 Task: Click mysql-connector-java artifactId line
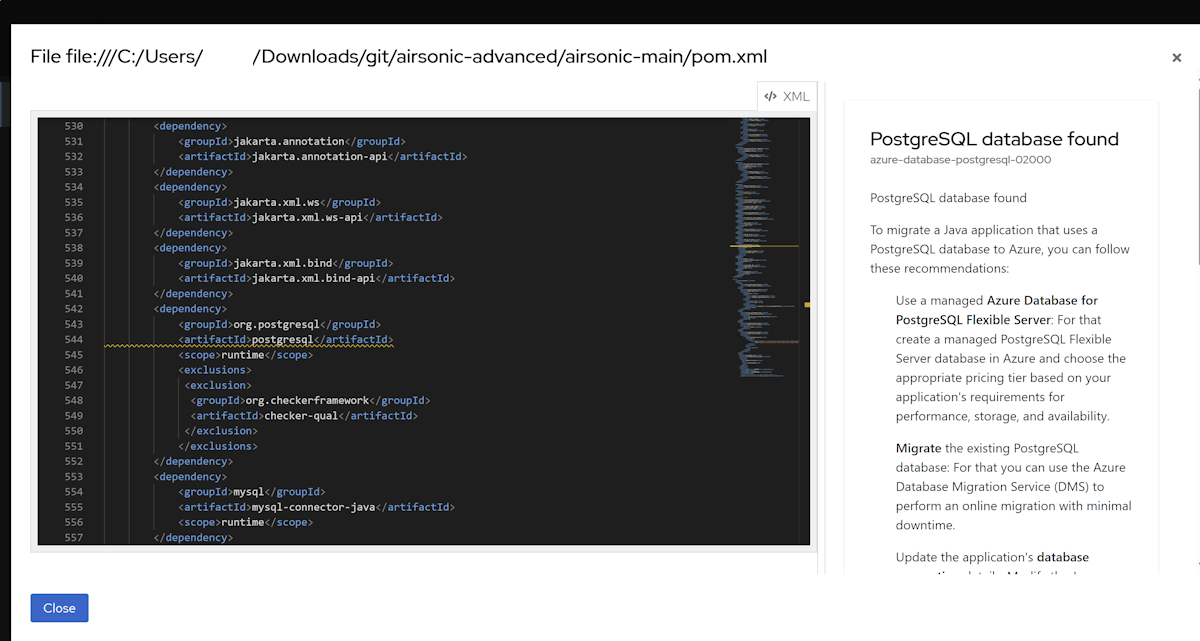tap(317, 508)
